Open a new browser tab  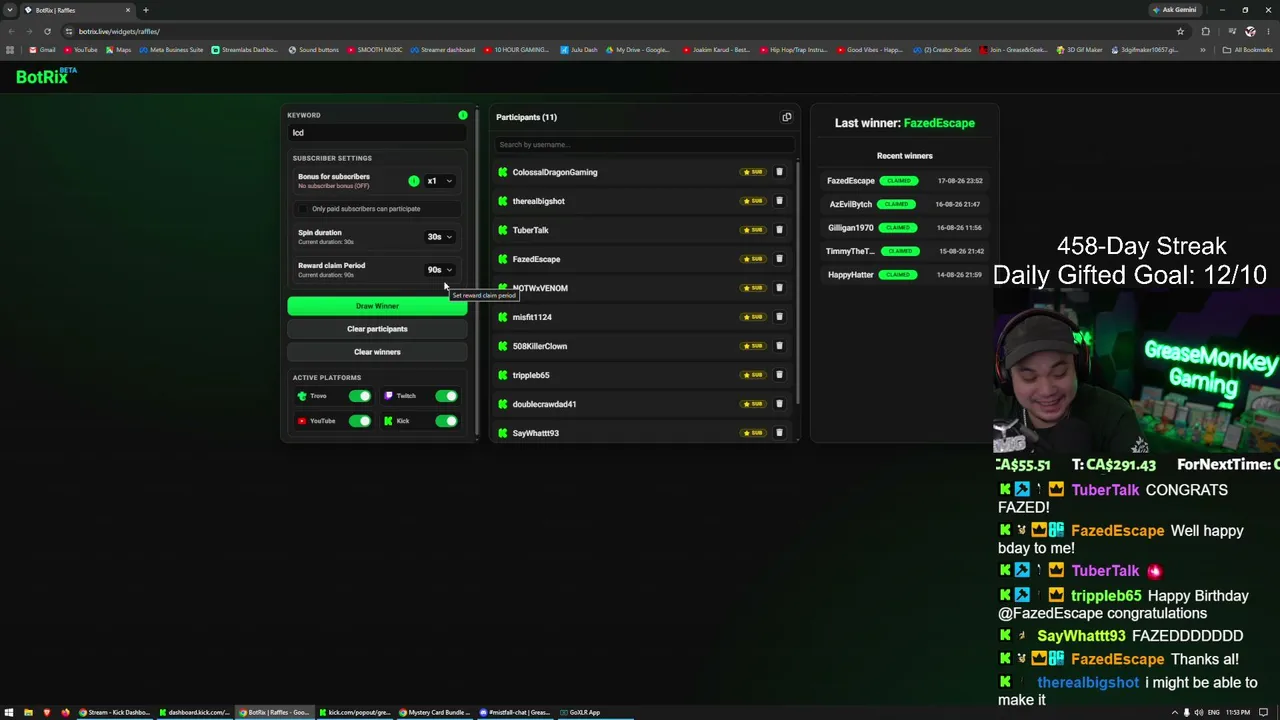coord(145,10)
